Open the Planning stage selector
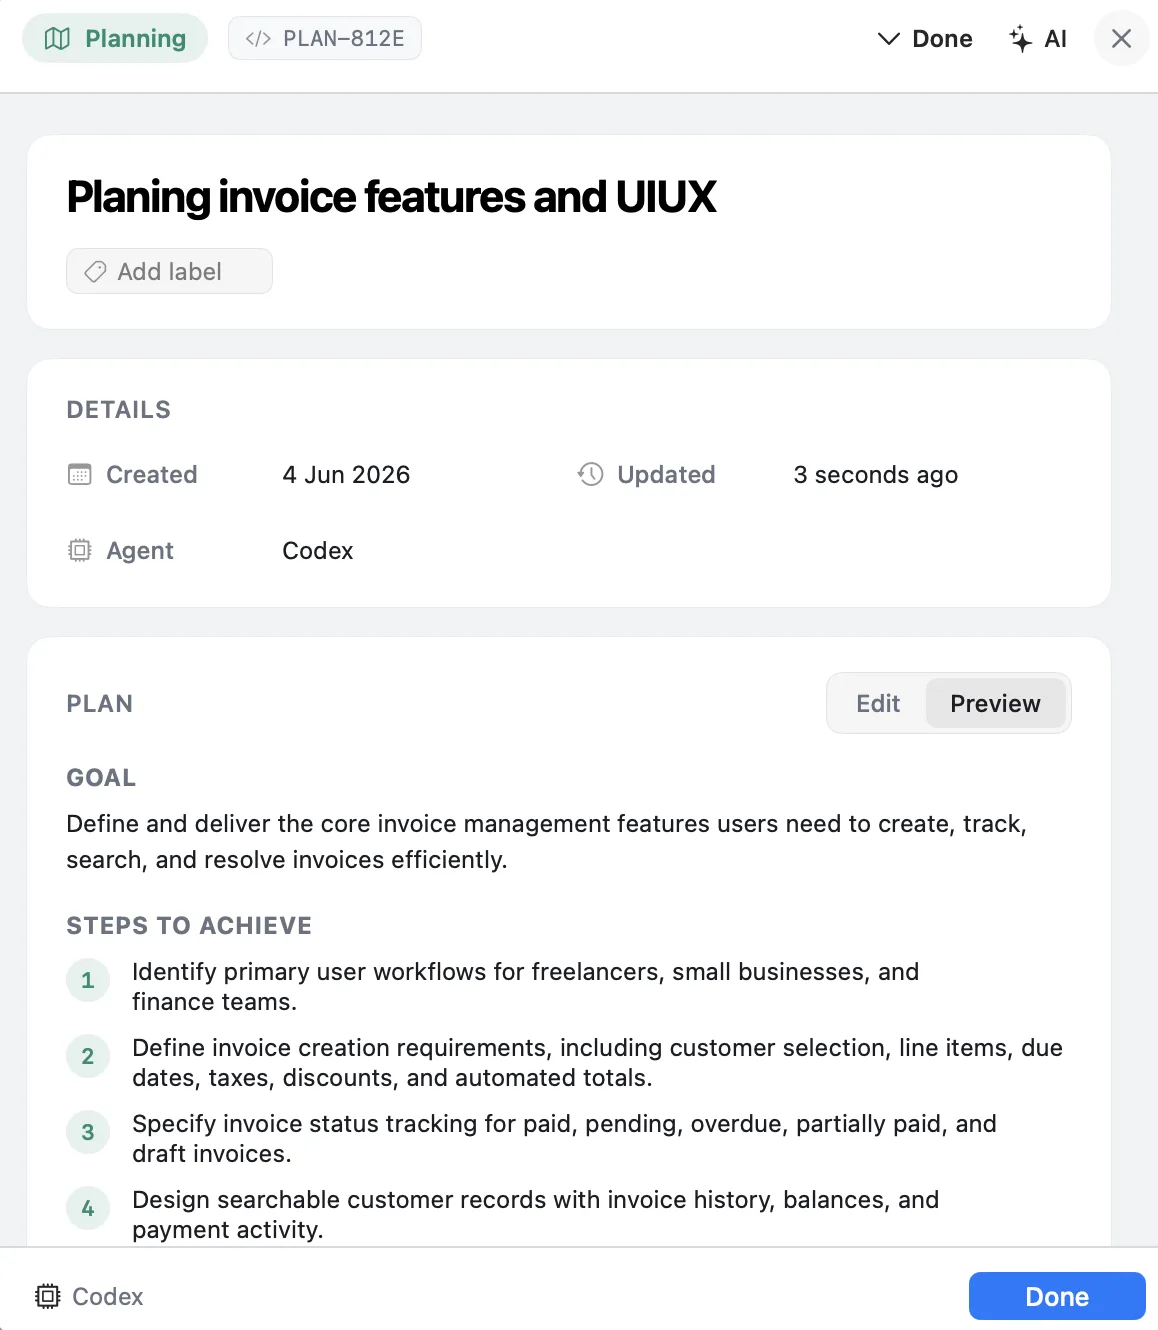Viewport: 1158px width, 1330px height. (x=115, y=39)
